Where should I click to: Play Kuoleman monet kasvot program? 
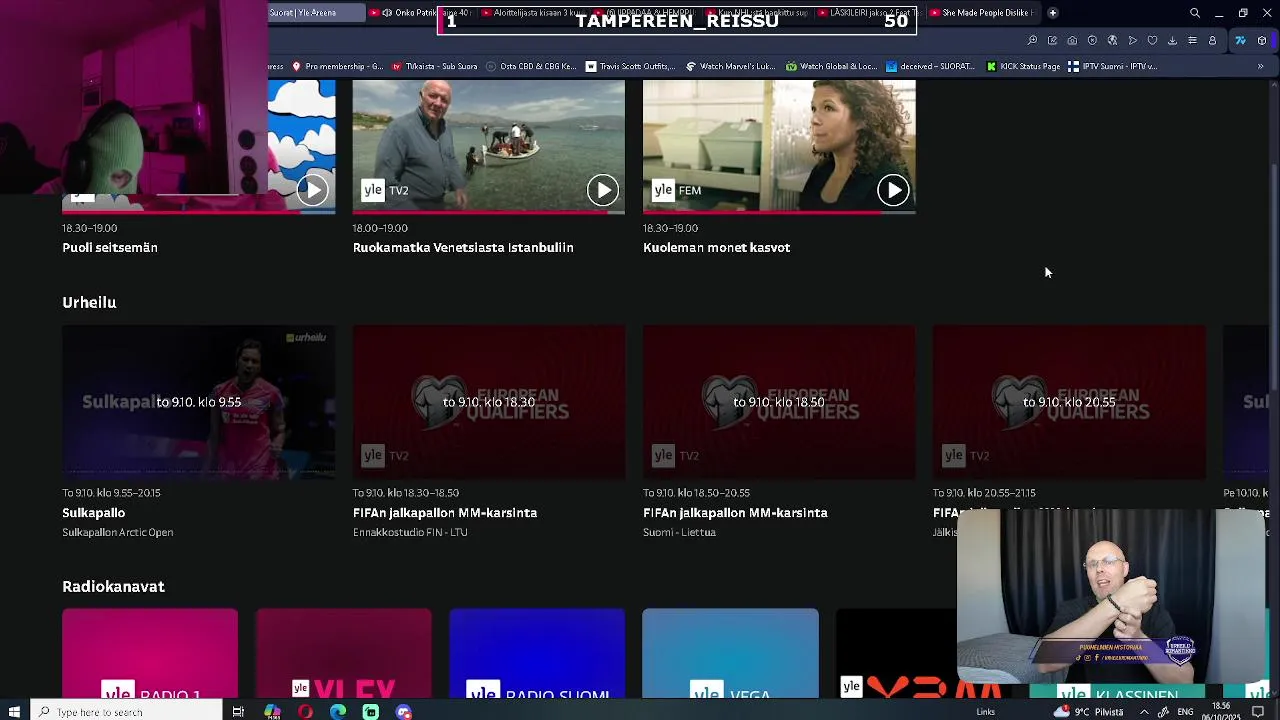pos(893,190)
